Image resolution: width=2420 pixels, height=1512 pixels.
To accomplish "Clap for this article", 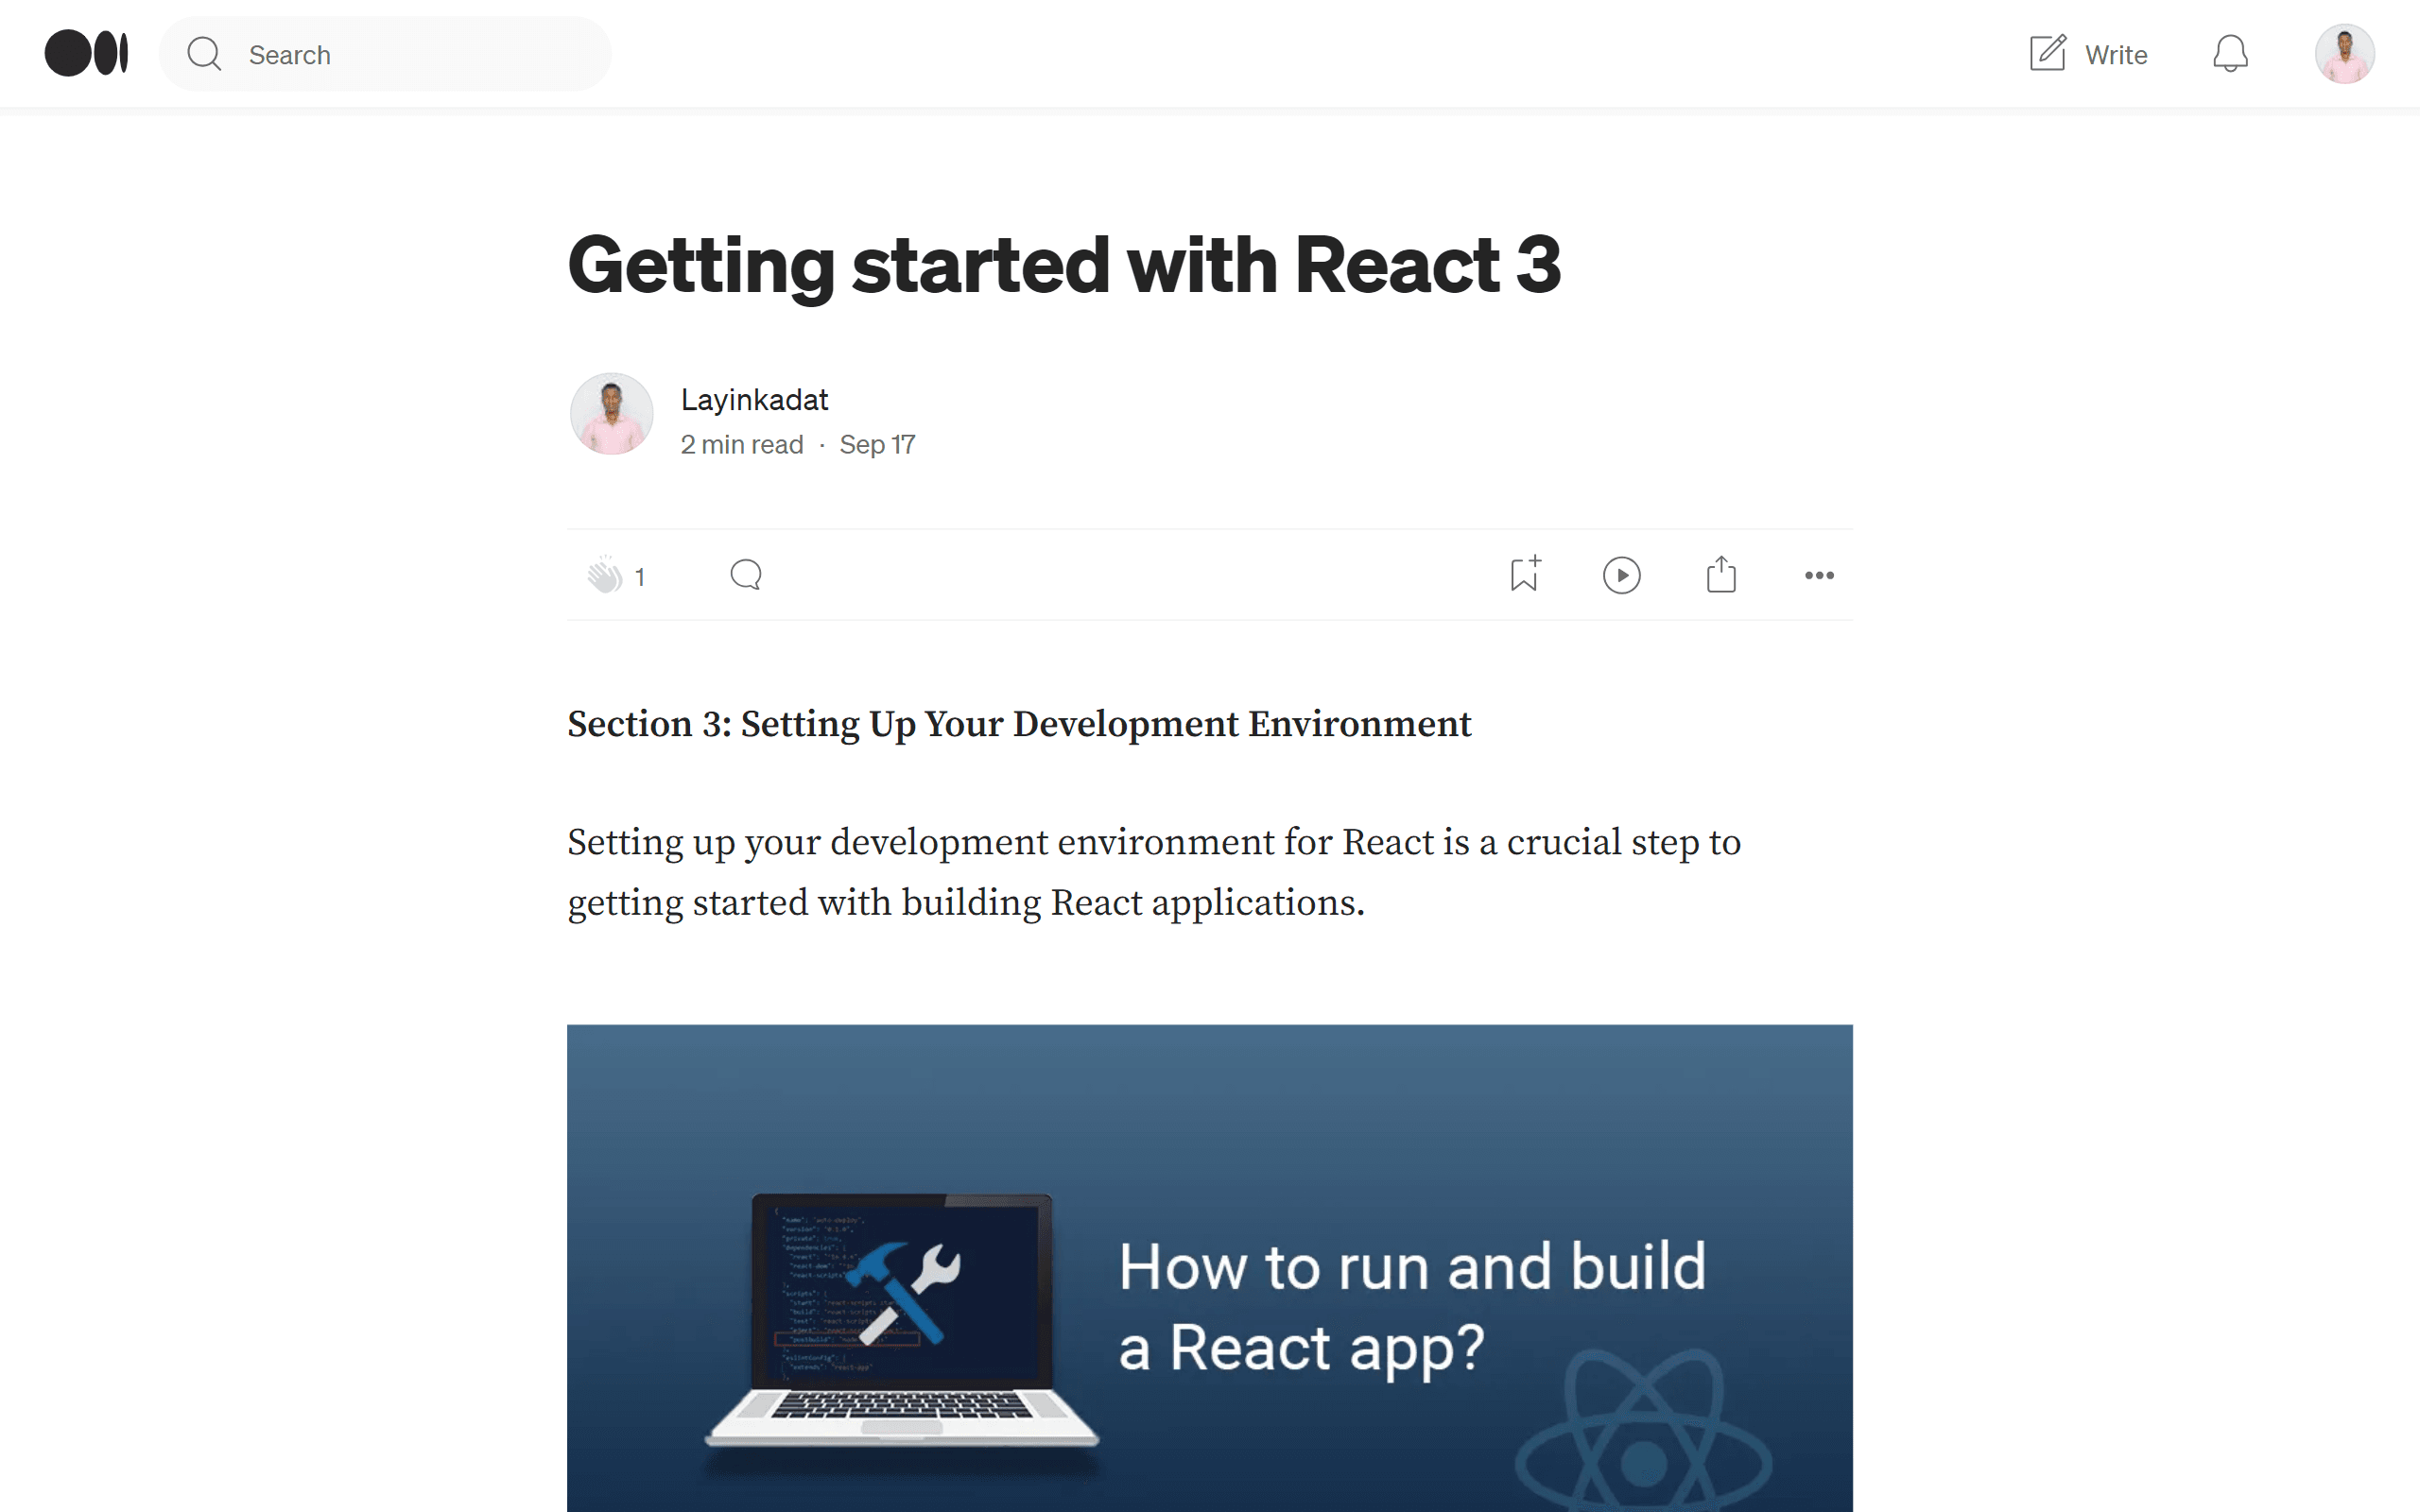I will [606, 575].
